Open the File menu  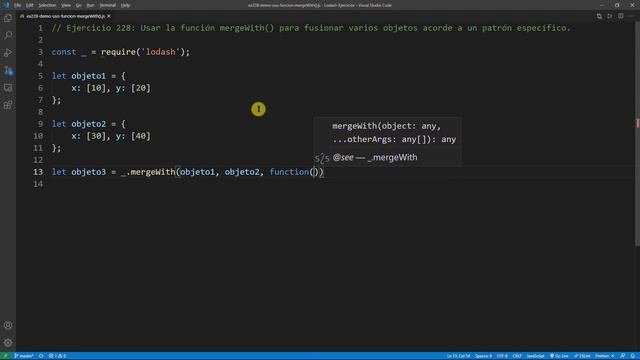[17, 5]
